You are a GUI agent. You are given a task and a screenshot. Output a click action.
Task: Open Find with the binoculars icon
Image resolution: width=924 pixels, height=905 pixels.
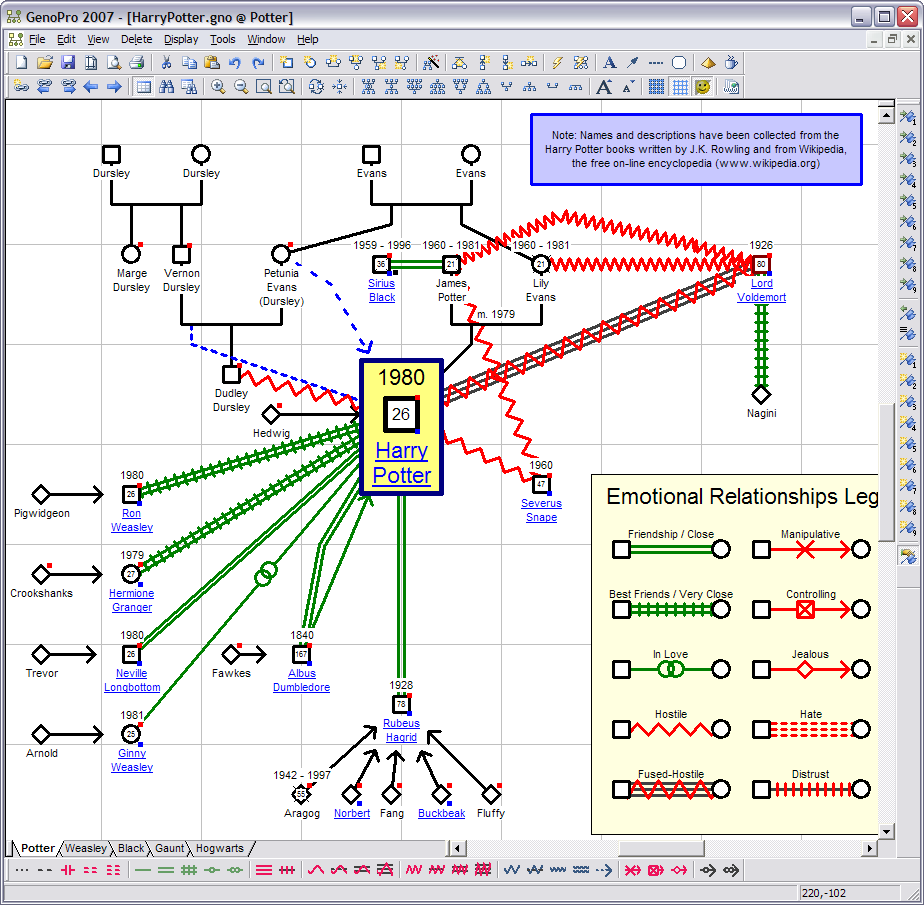click(167, 87)
